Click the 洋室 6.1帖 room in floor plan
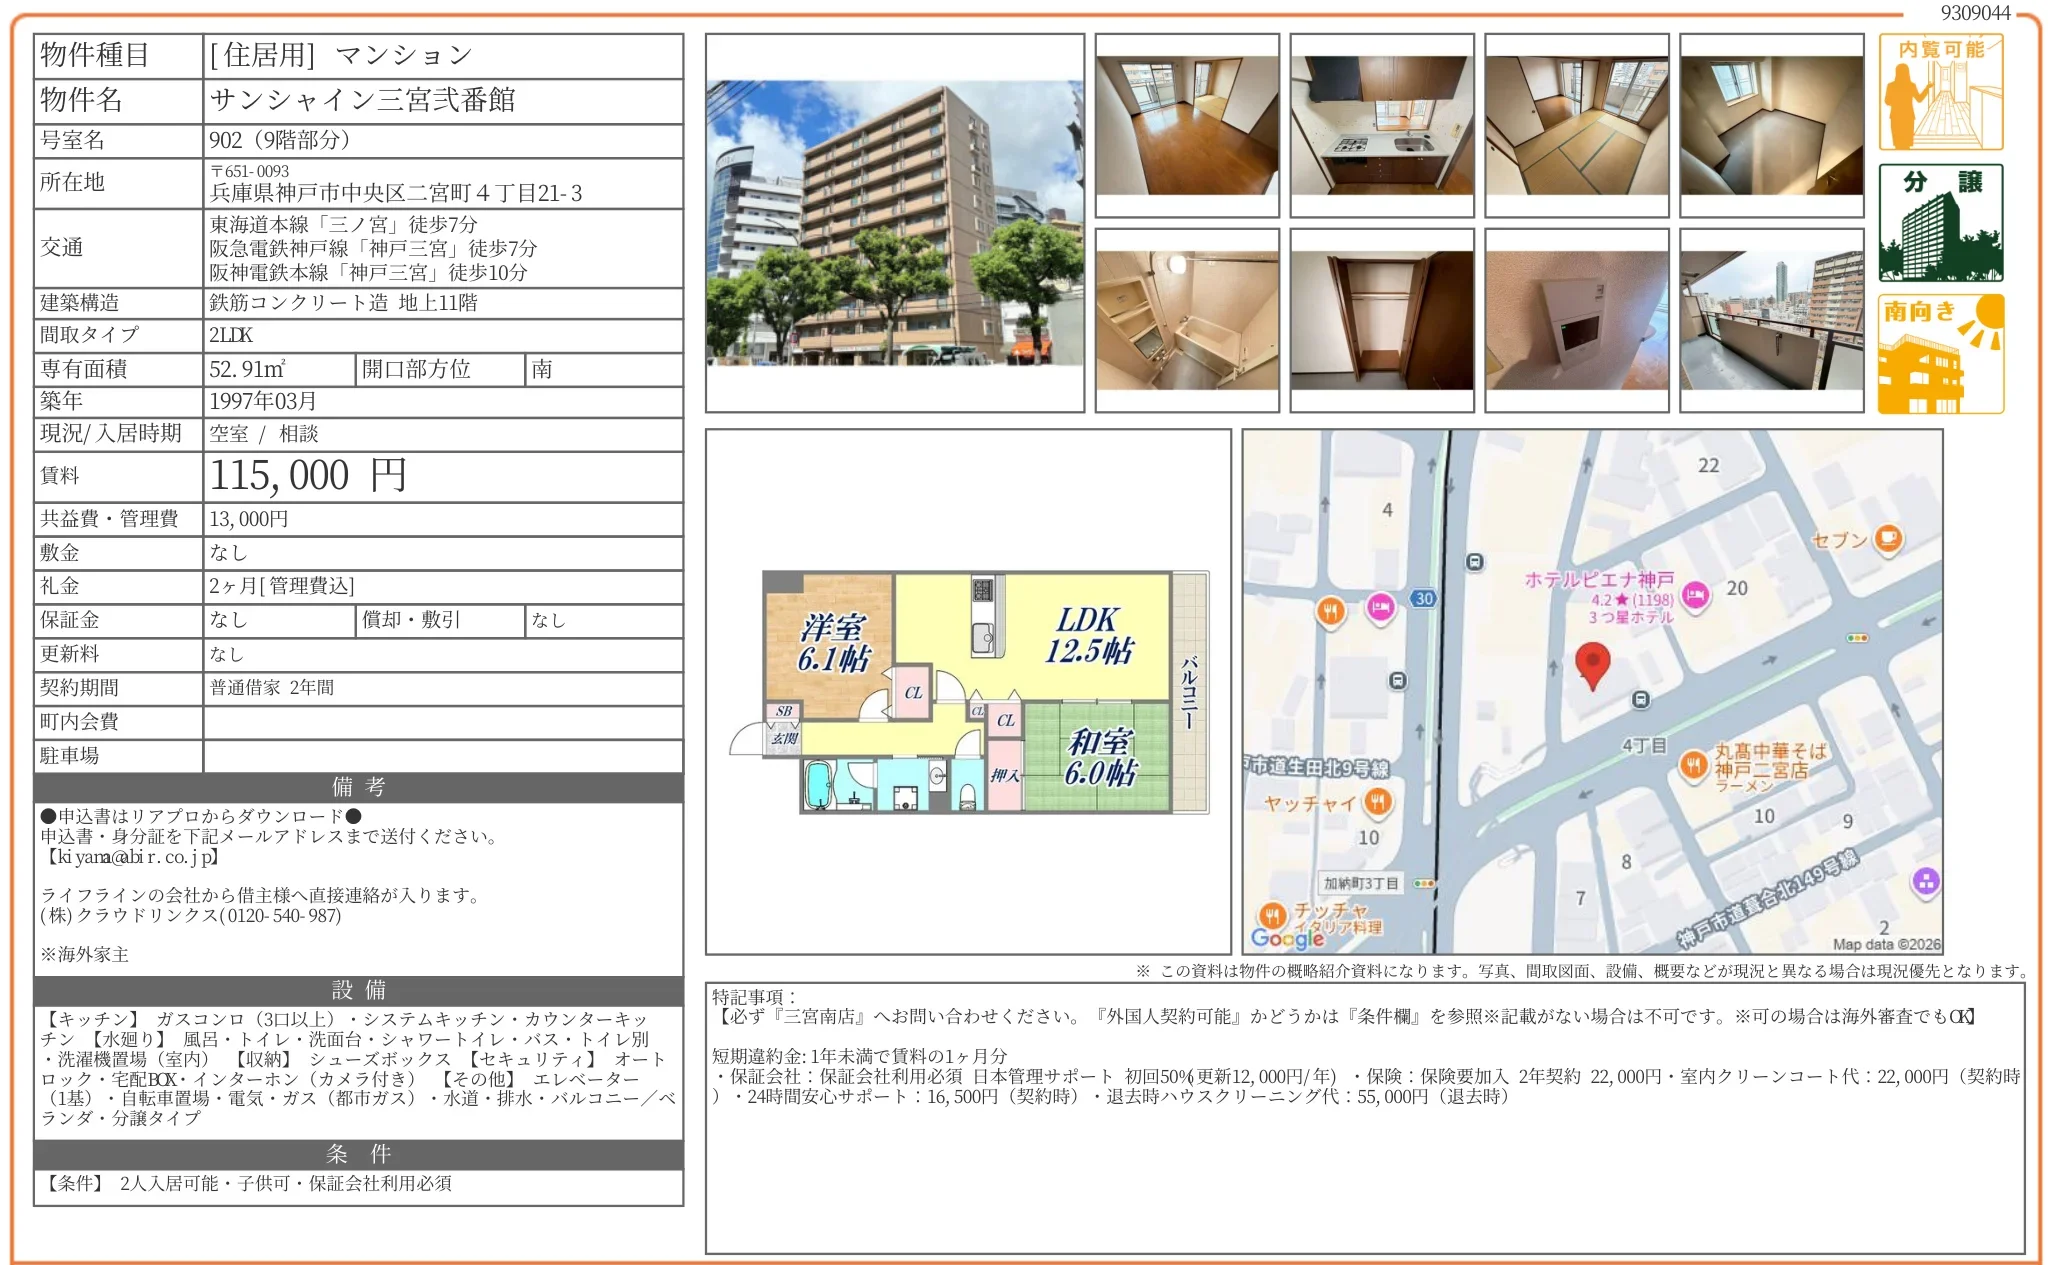This screenshot has height=1265, width=2056. point(833,642)
